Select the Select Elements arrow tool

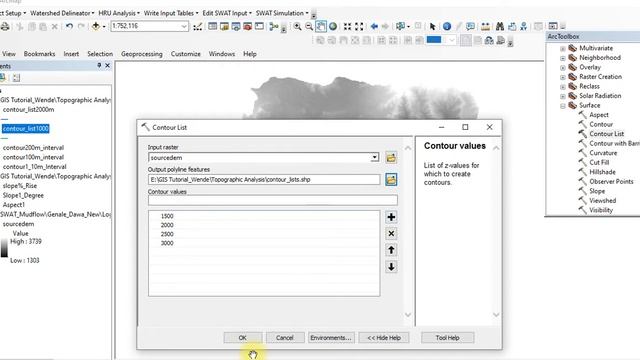(432, 27)
